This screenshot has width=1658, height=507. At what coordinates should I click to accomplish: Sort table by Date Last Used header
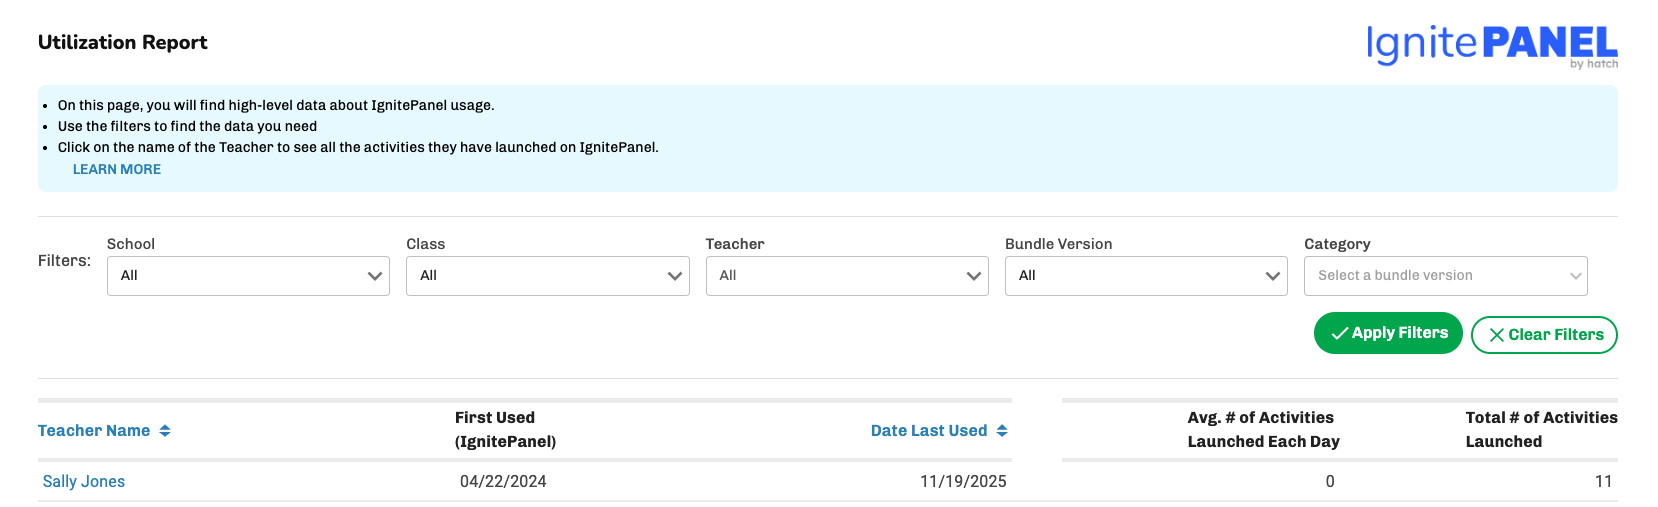[x=929, y=431]
